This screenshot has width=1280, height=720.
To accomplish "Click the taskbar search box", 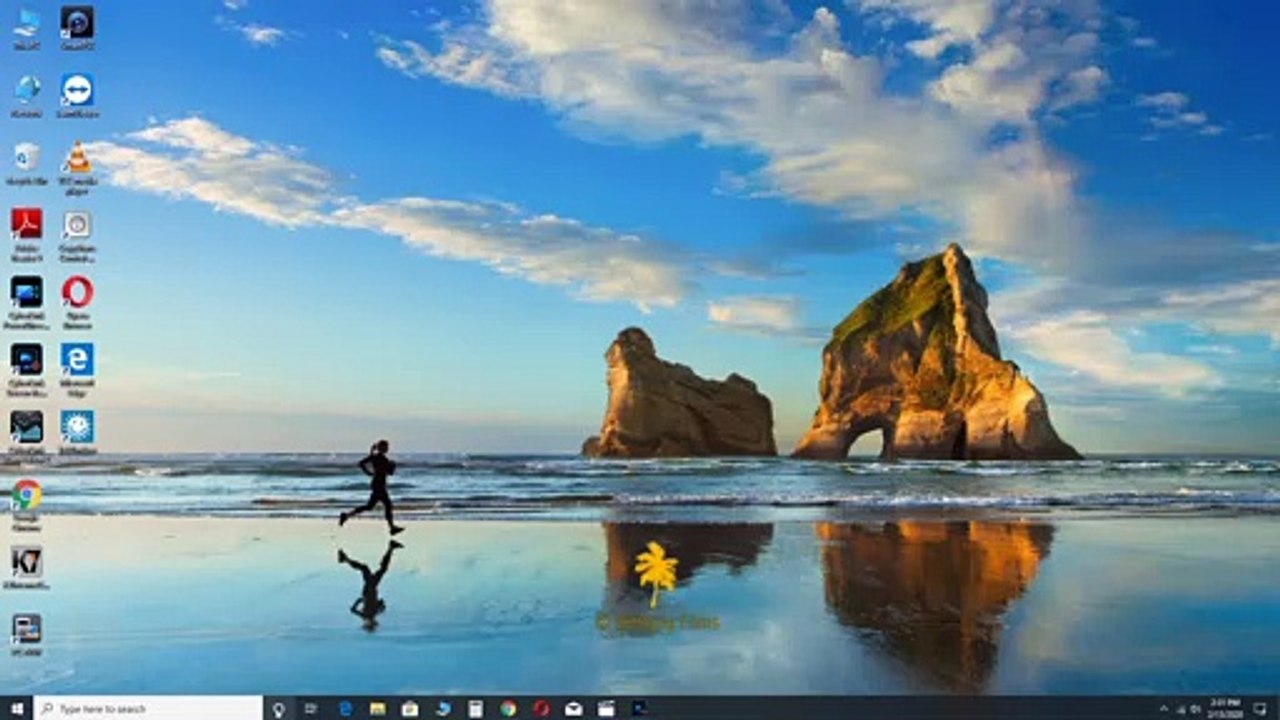I will 148,708.
